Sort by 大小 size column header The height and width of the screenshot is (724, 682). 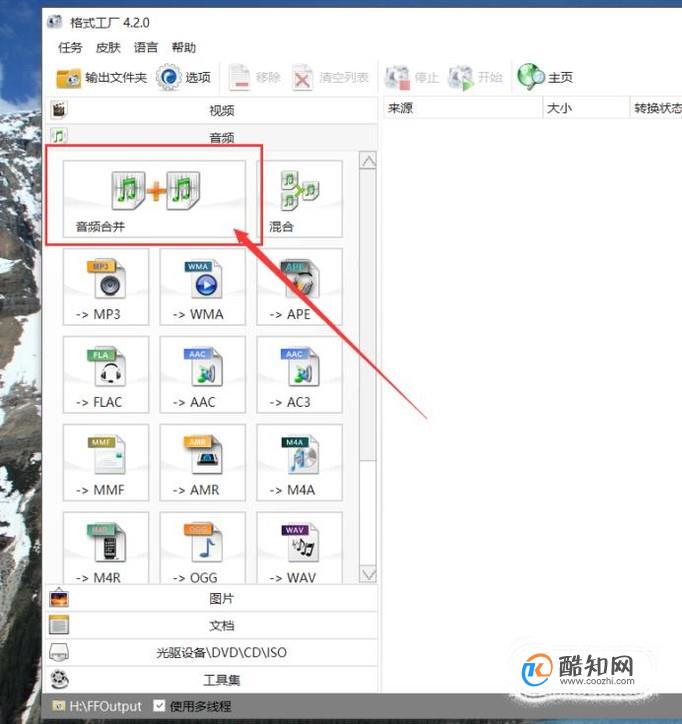[586, 108]
